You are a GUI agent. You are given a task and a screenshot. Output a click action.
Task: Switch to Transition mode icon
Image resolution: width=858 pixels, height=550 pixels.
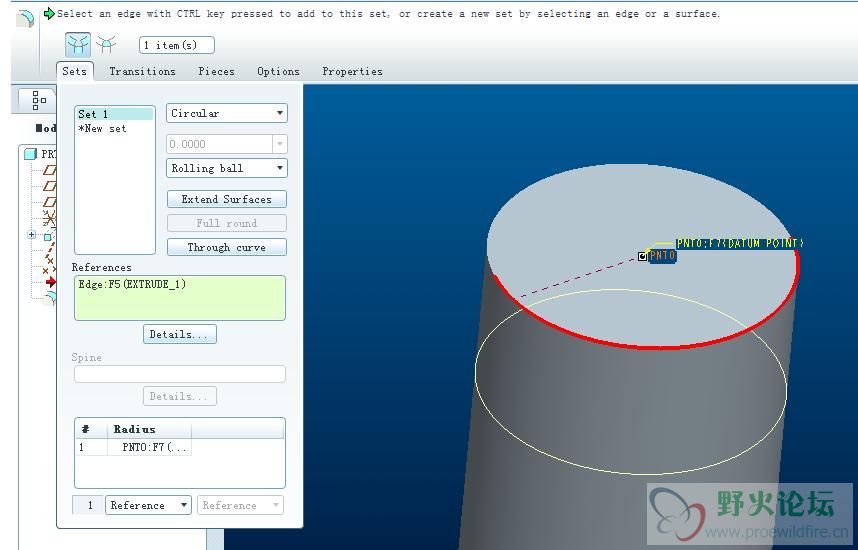pos(106,44)
